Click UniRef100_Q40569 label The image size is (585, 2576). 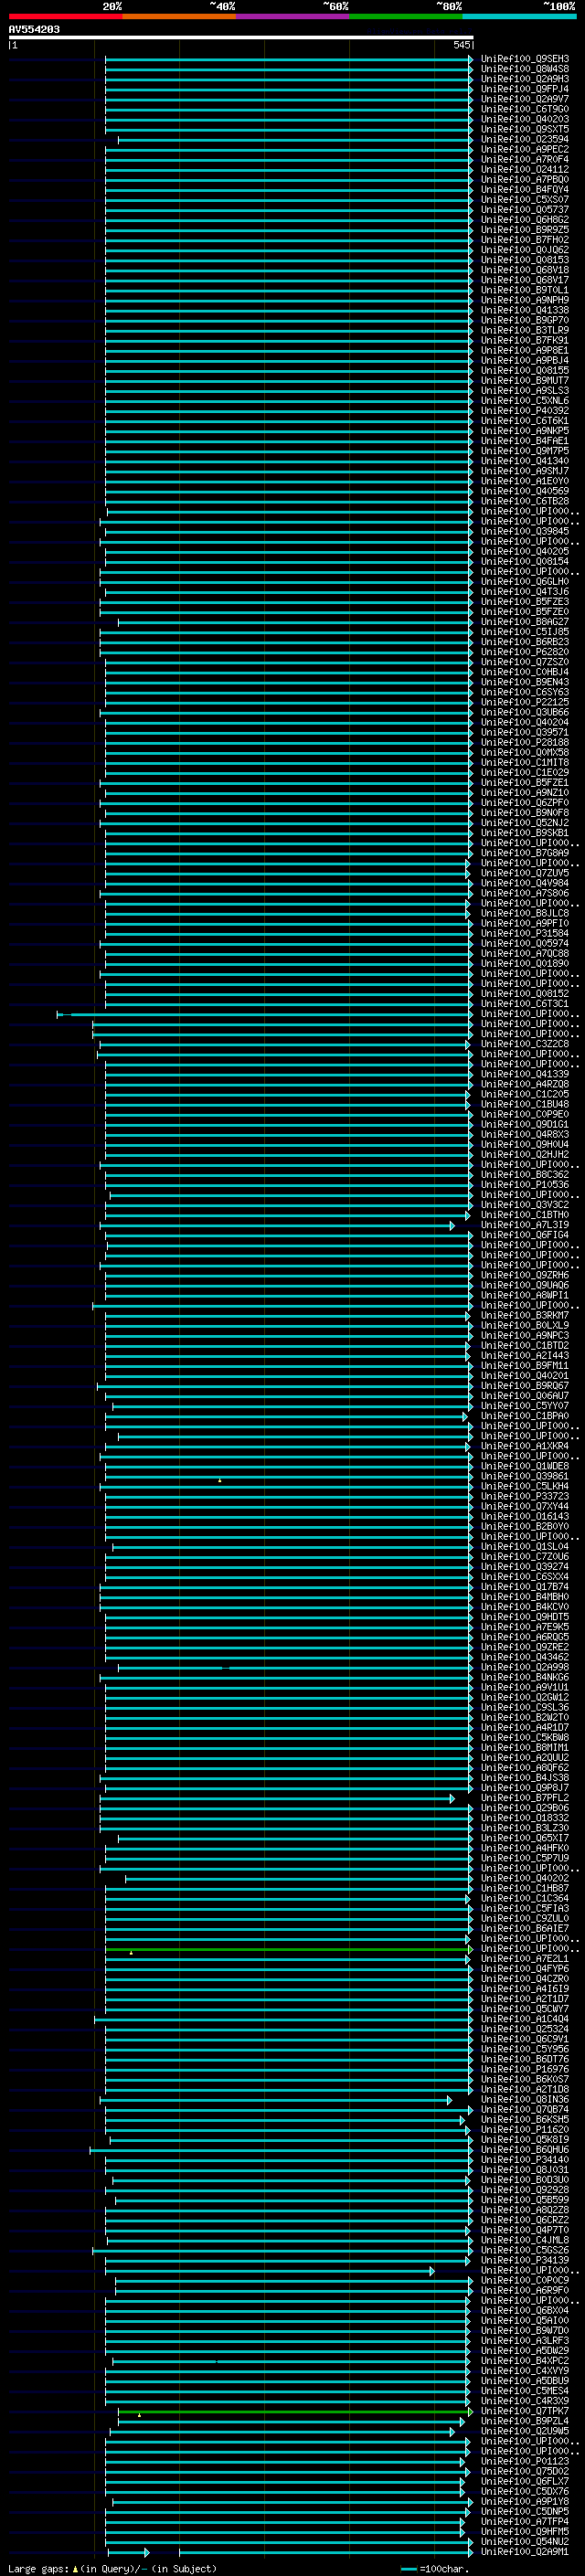pos(525,491)
